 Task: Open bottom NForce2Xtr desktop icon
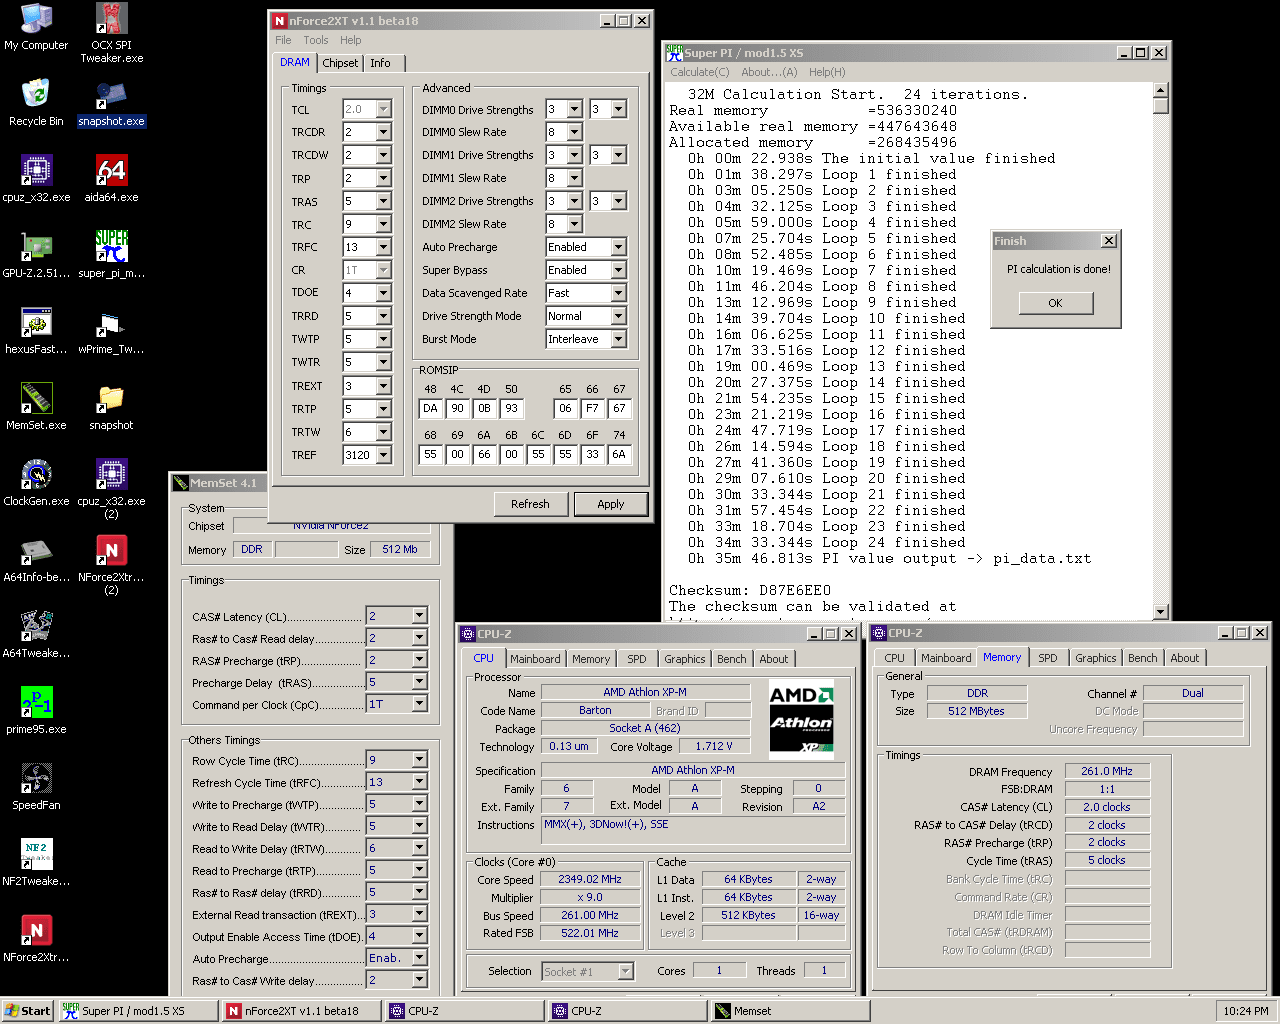tap(36, 931)
